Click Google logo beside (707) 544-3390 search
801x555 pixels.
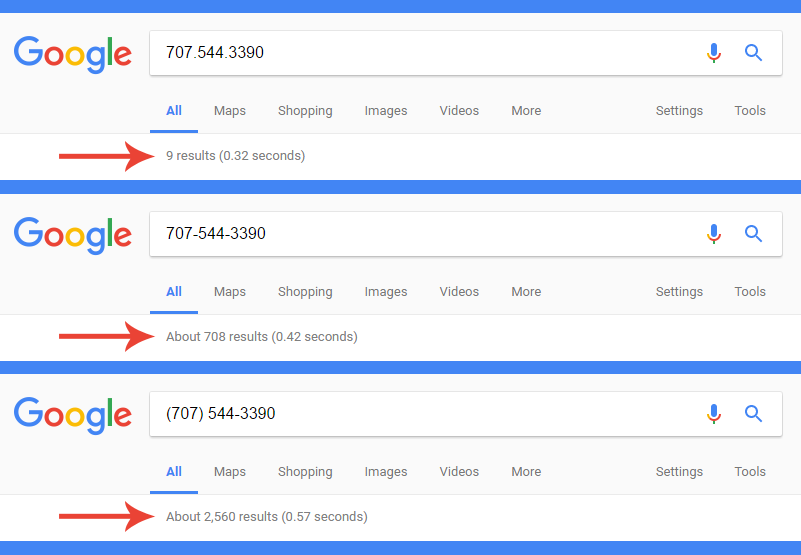click(x=73, y=415)
